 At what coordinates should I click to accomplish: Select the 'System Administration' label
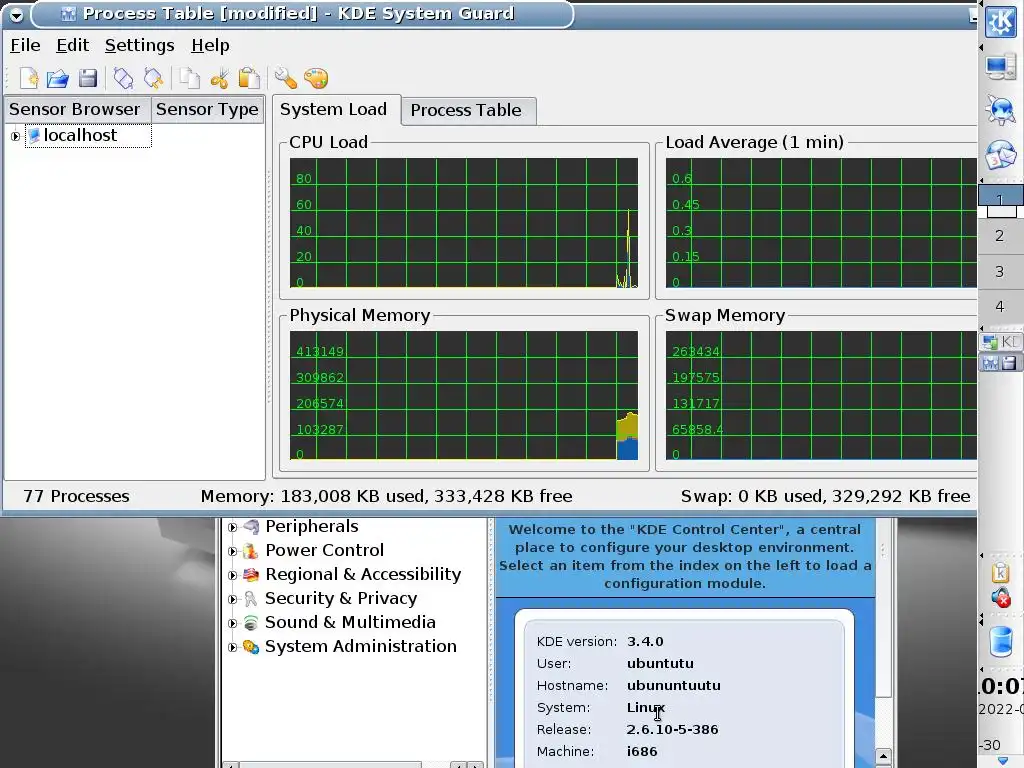(x=360, y=647)
